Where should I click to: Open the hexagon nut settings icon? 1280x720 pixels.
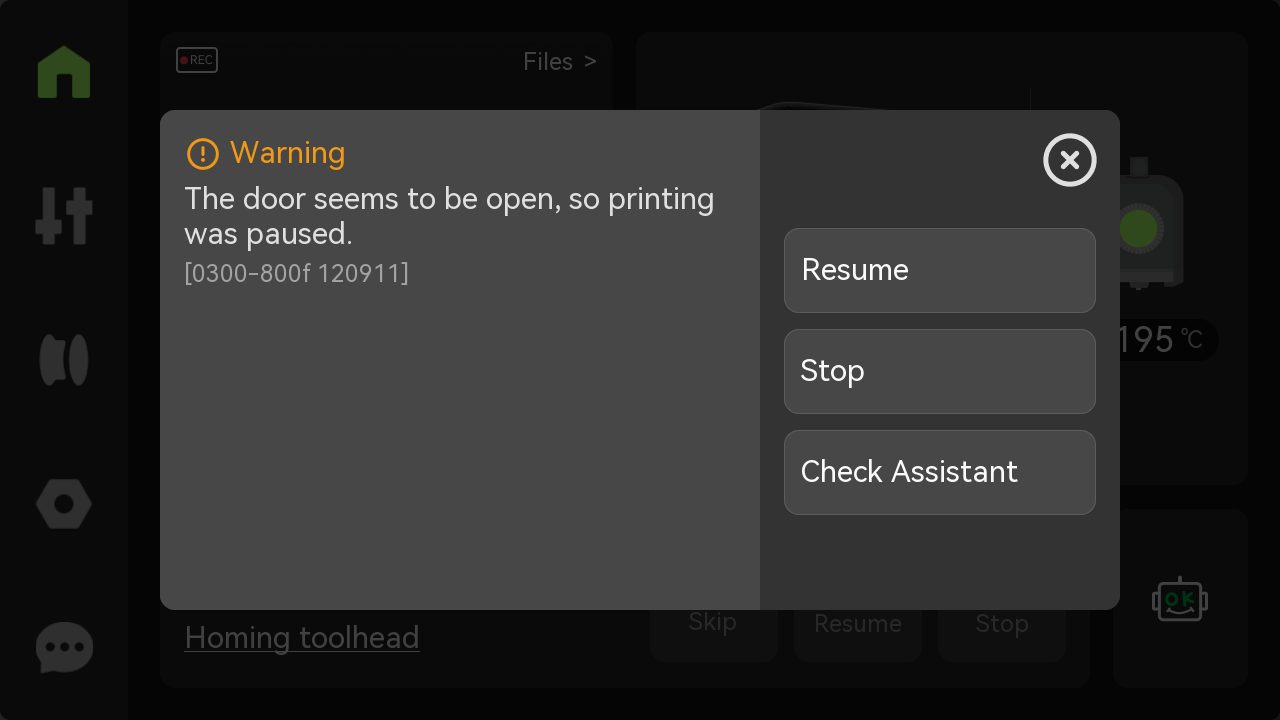click(64, 504)
